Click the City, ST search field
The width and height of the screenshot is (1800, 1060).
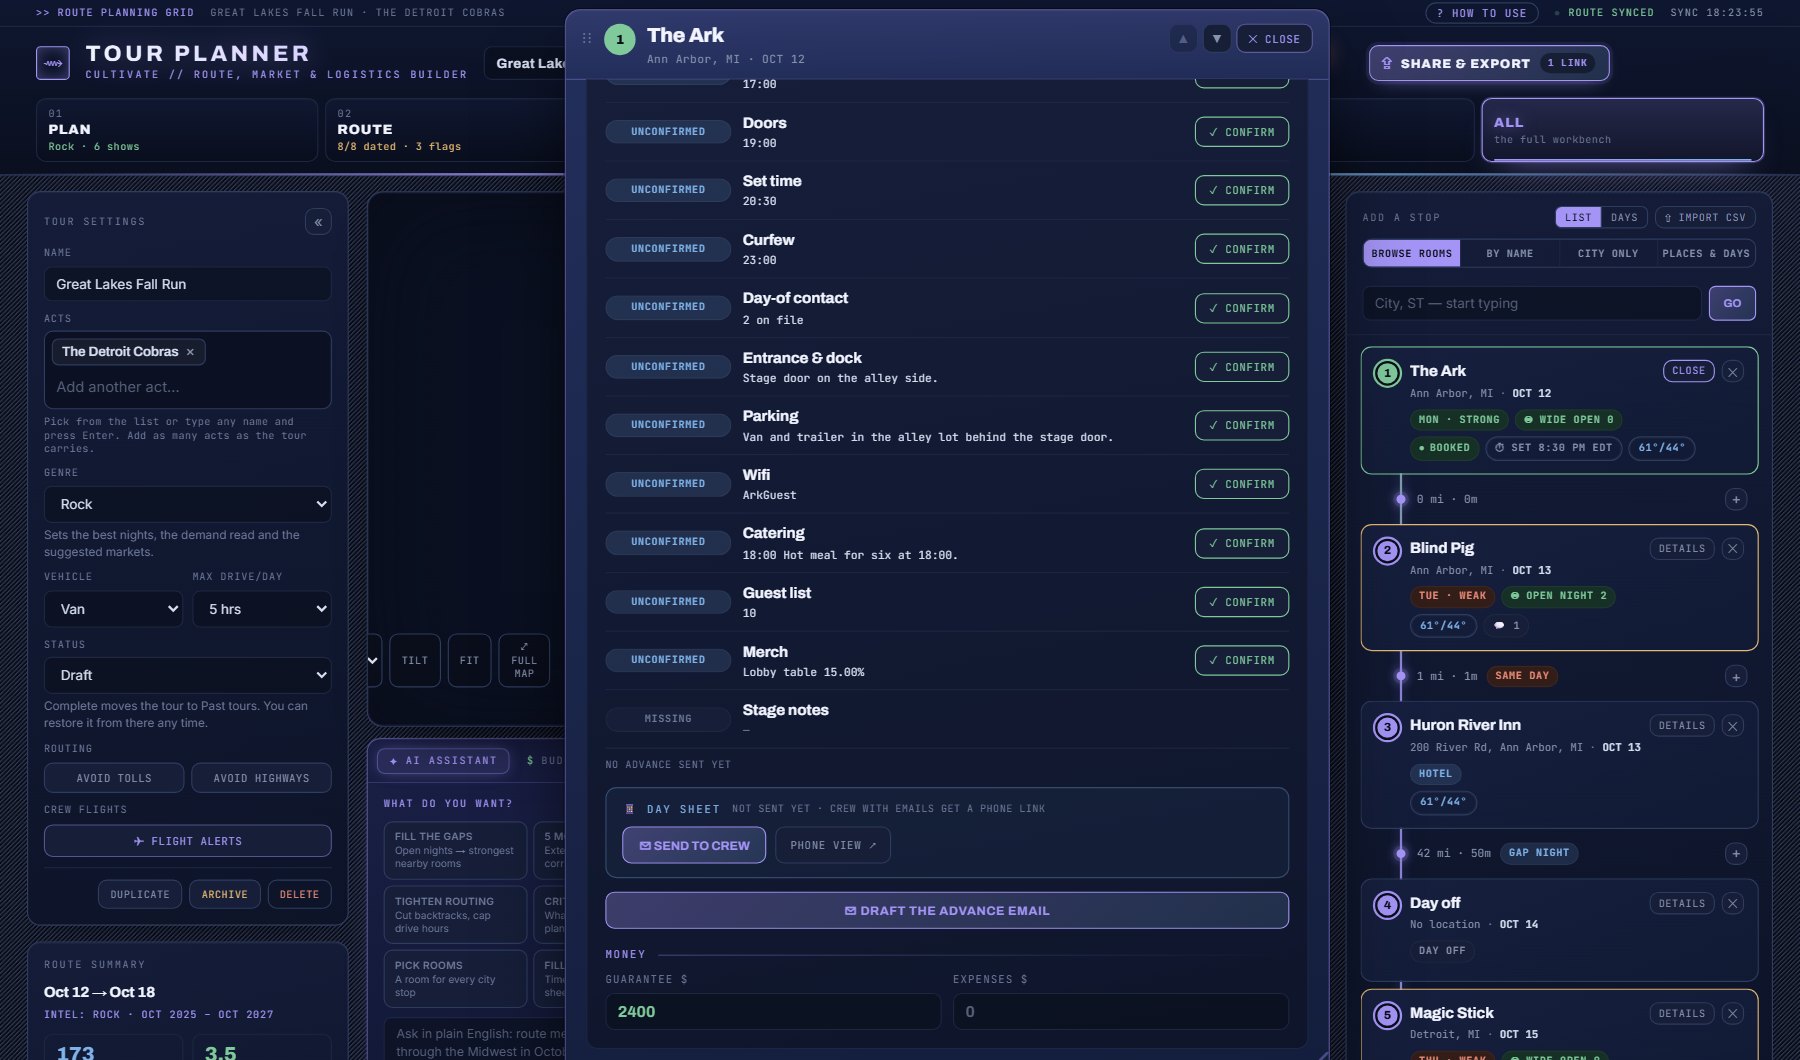click(1531, 304)
